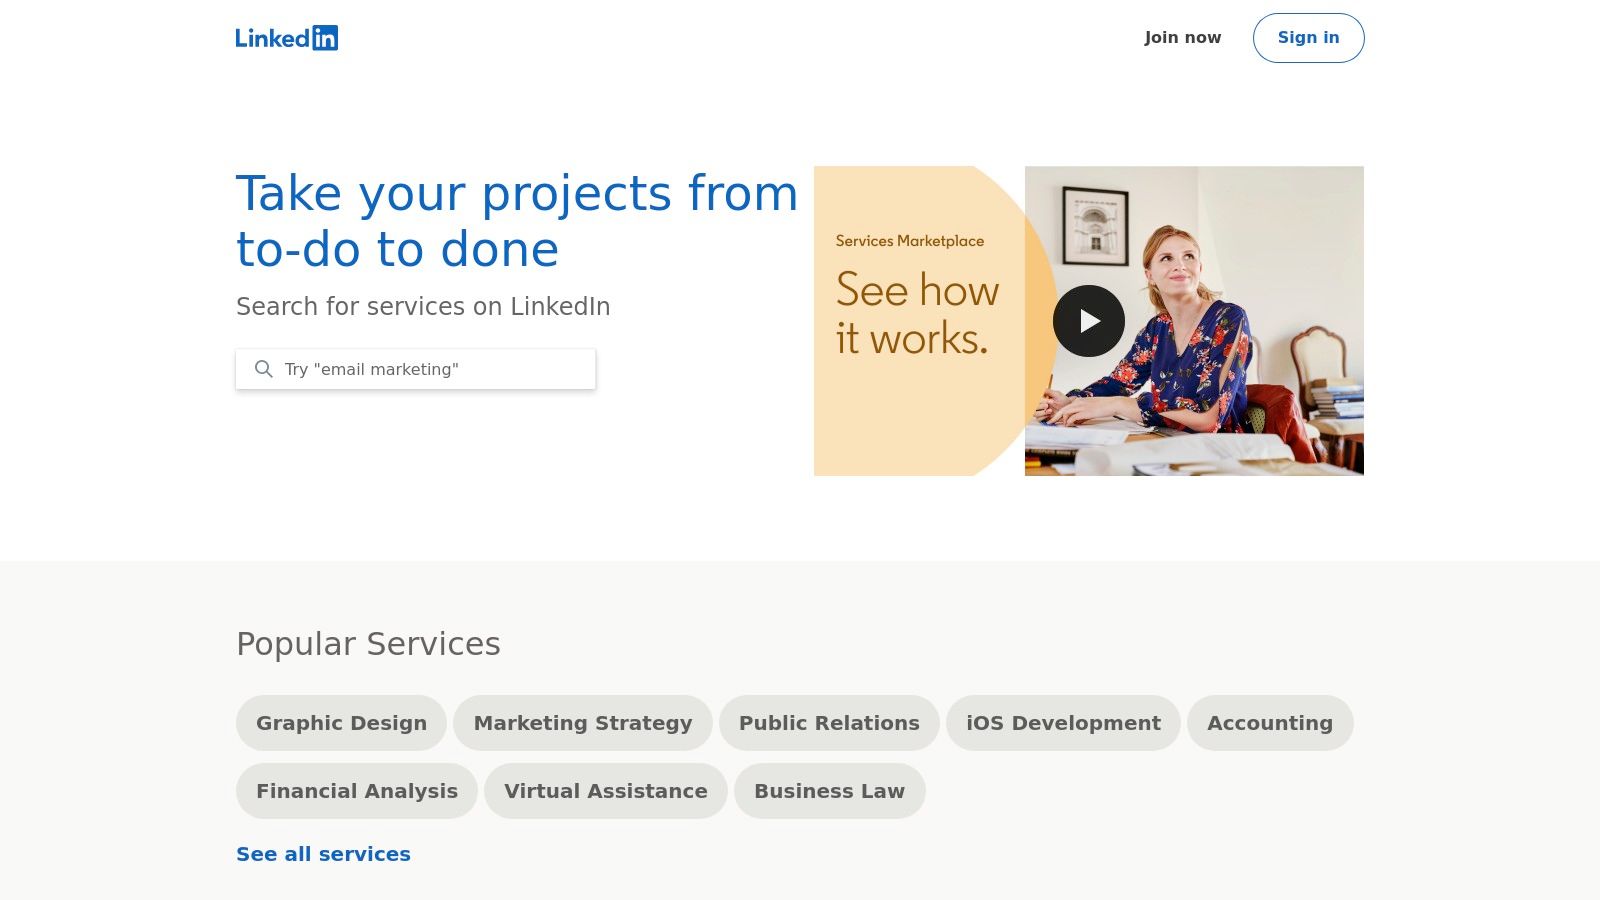
Task: Open See all services
Action: coord(323,854)
